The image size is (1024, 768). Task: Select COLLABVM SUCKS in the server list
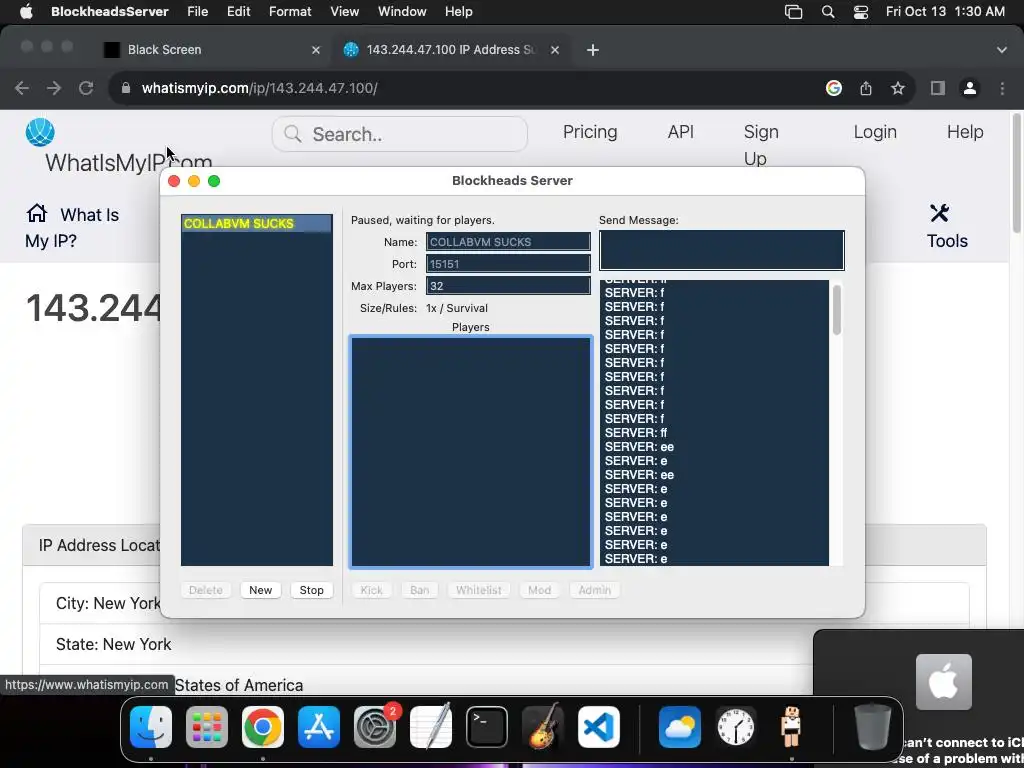click(x=257, y=223)
